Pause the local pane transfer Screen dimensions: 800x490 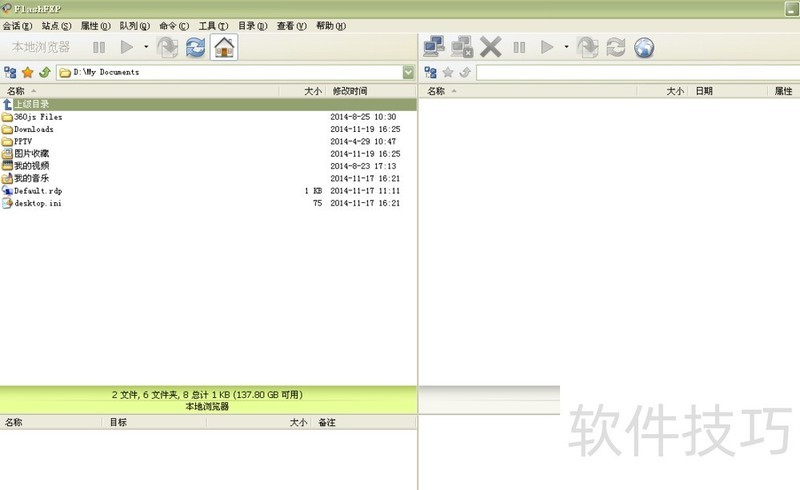pos(99,47)
